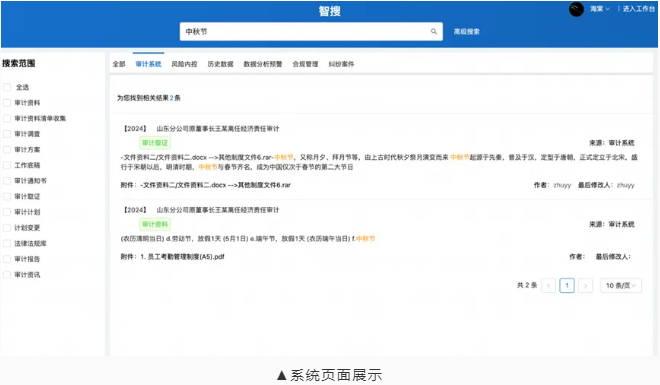Select the 合规管理 tab

[305, 64]
